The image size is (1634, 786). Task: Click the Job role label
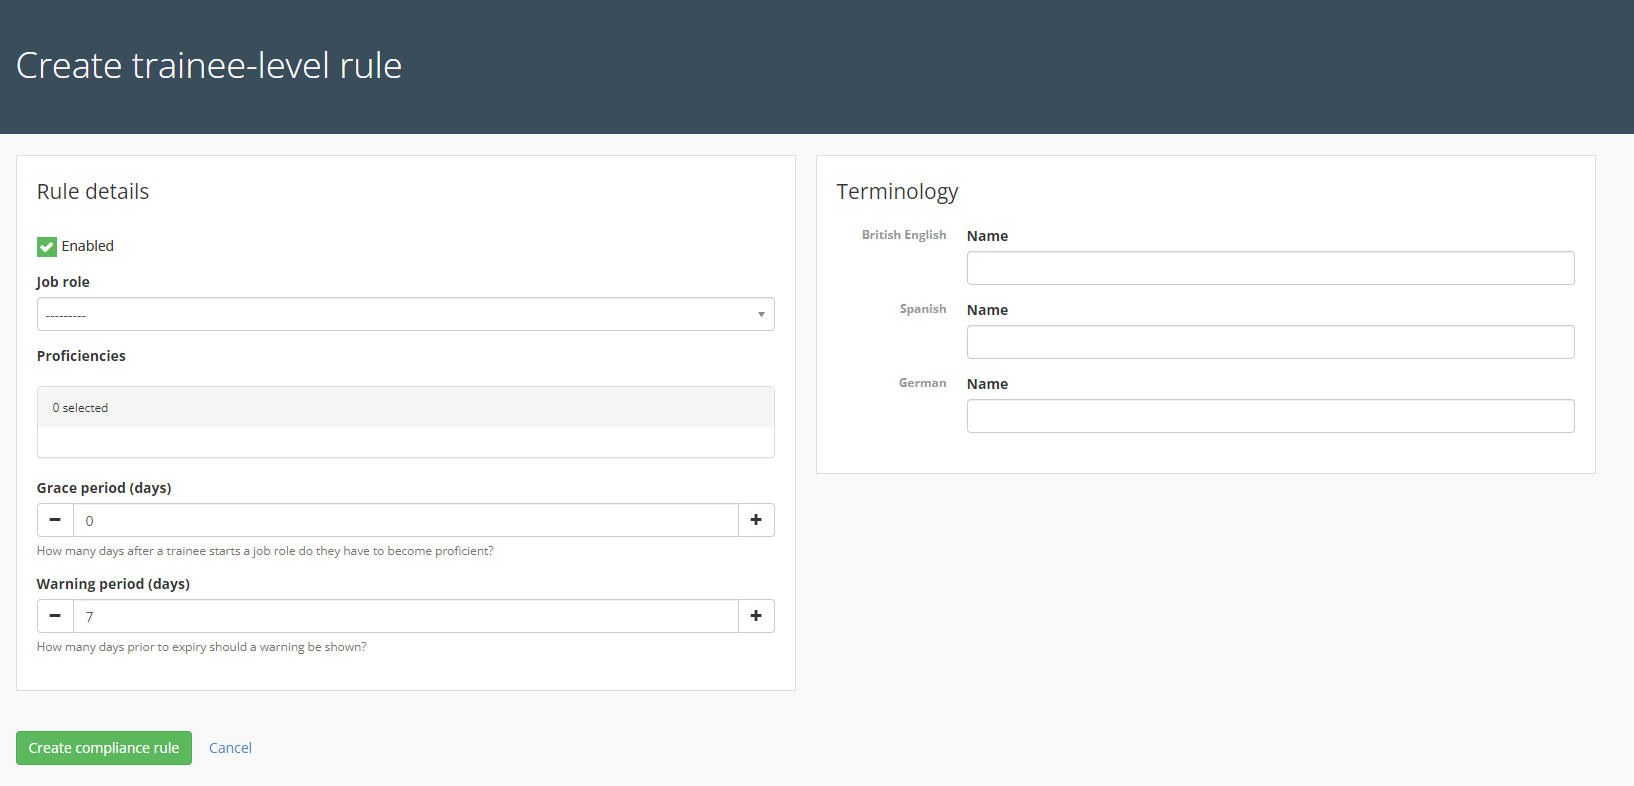[x=63, y=282]
